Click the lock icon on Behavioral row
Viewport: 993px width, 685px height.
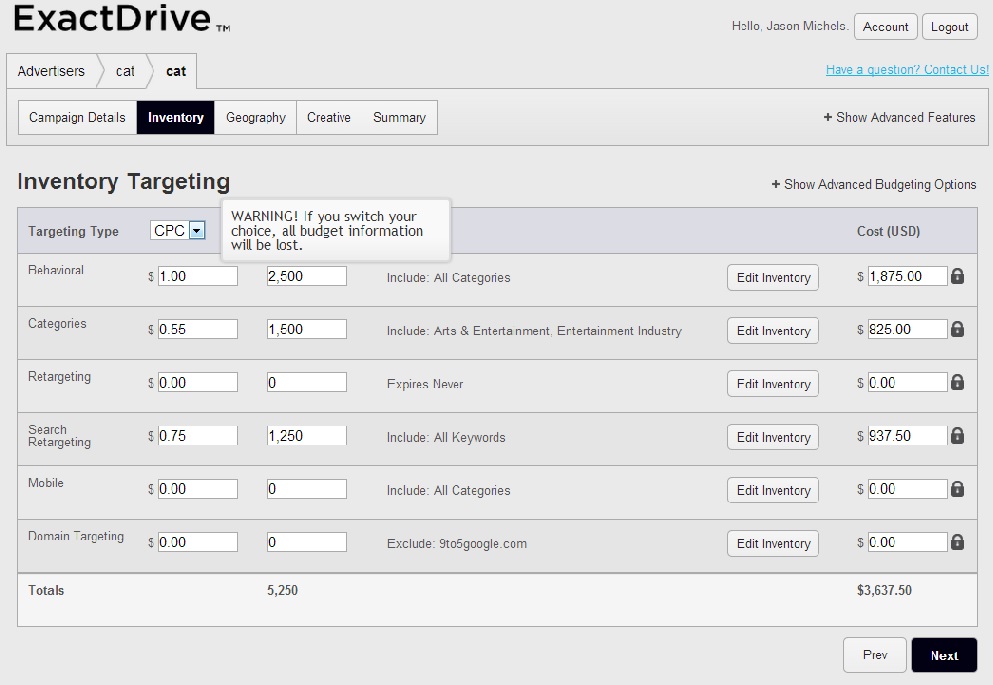tap(957, 276)
